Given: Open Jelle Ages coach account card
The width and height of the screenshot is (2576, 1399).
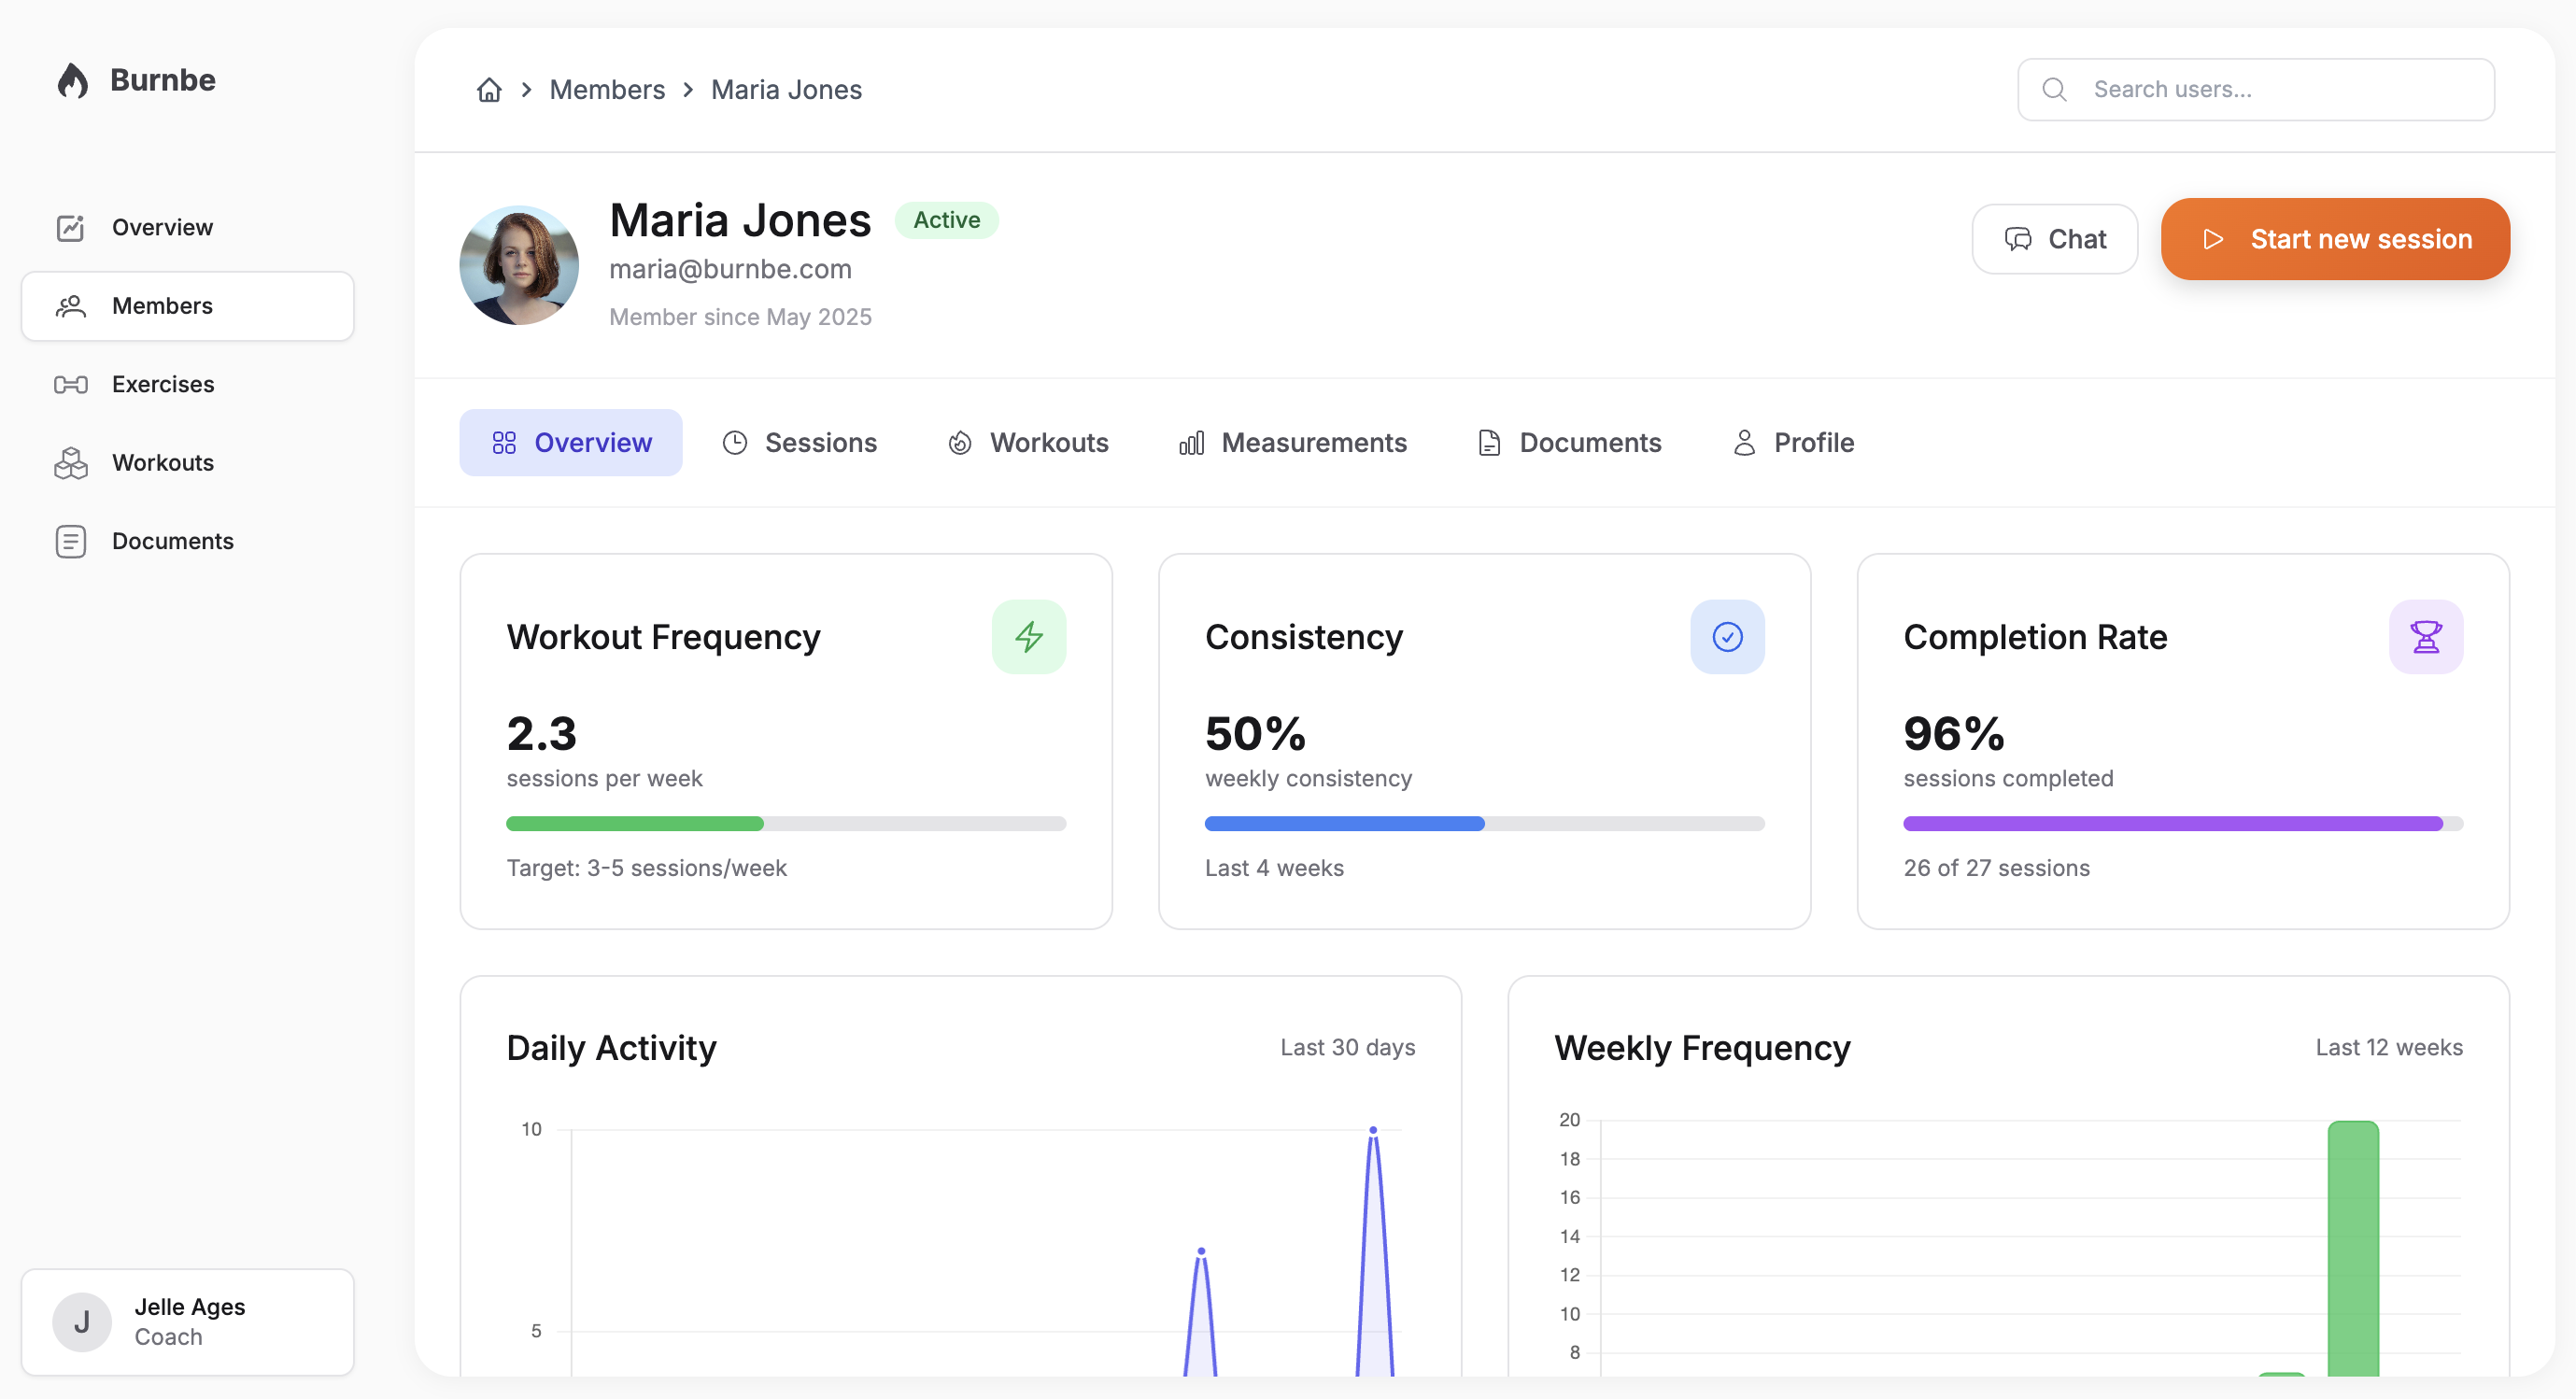Looking at the screenshot, I should 188,1322.
